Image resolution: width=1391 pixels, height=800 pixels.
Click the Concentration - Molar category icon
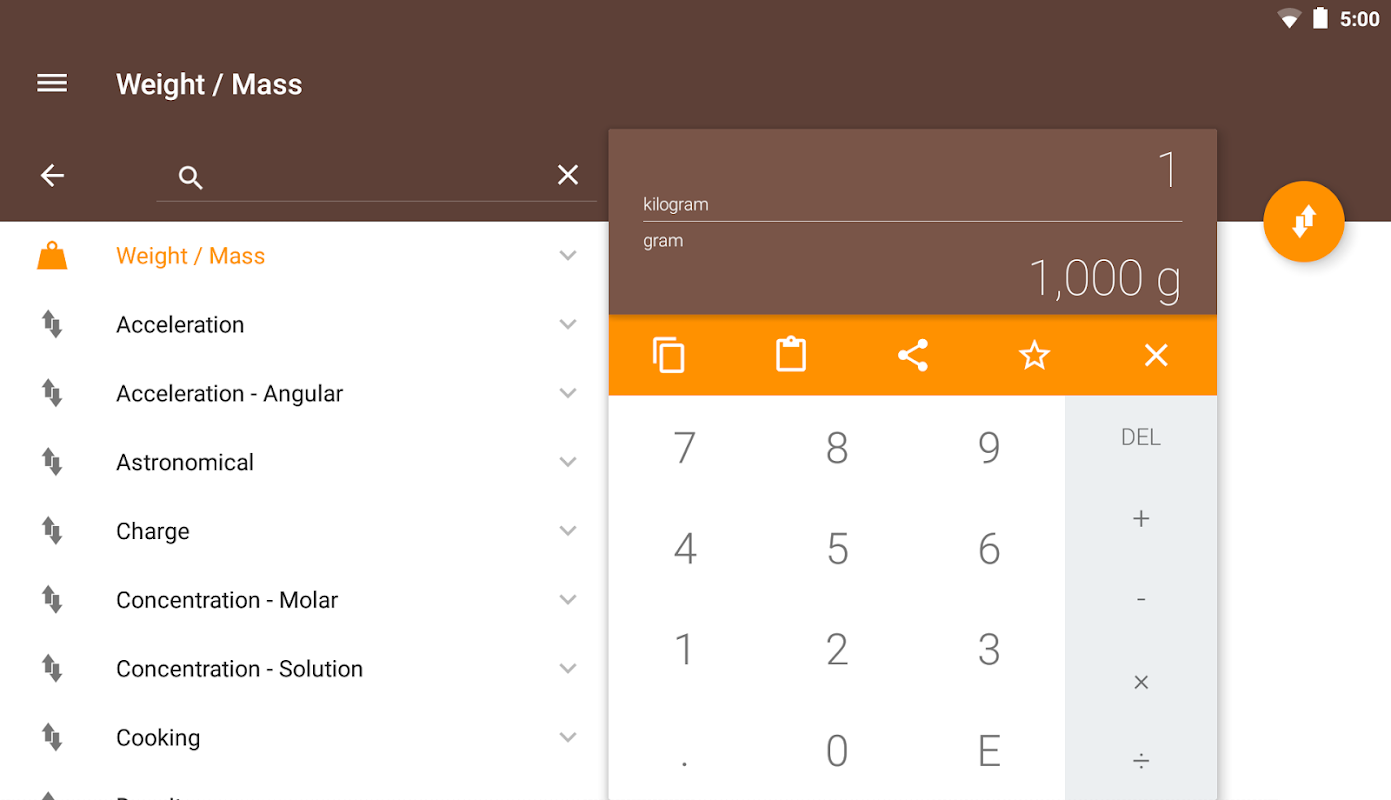click(52, 599)
